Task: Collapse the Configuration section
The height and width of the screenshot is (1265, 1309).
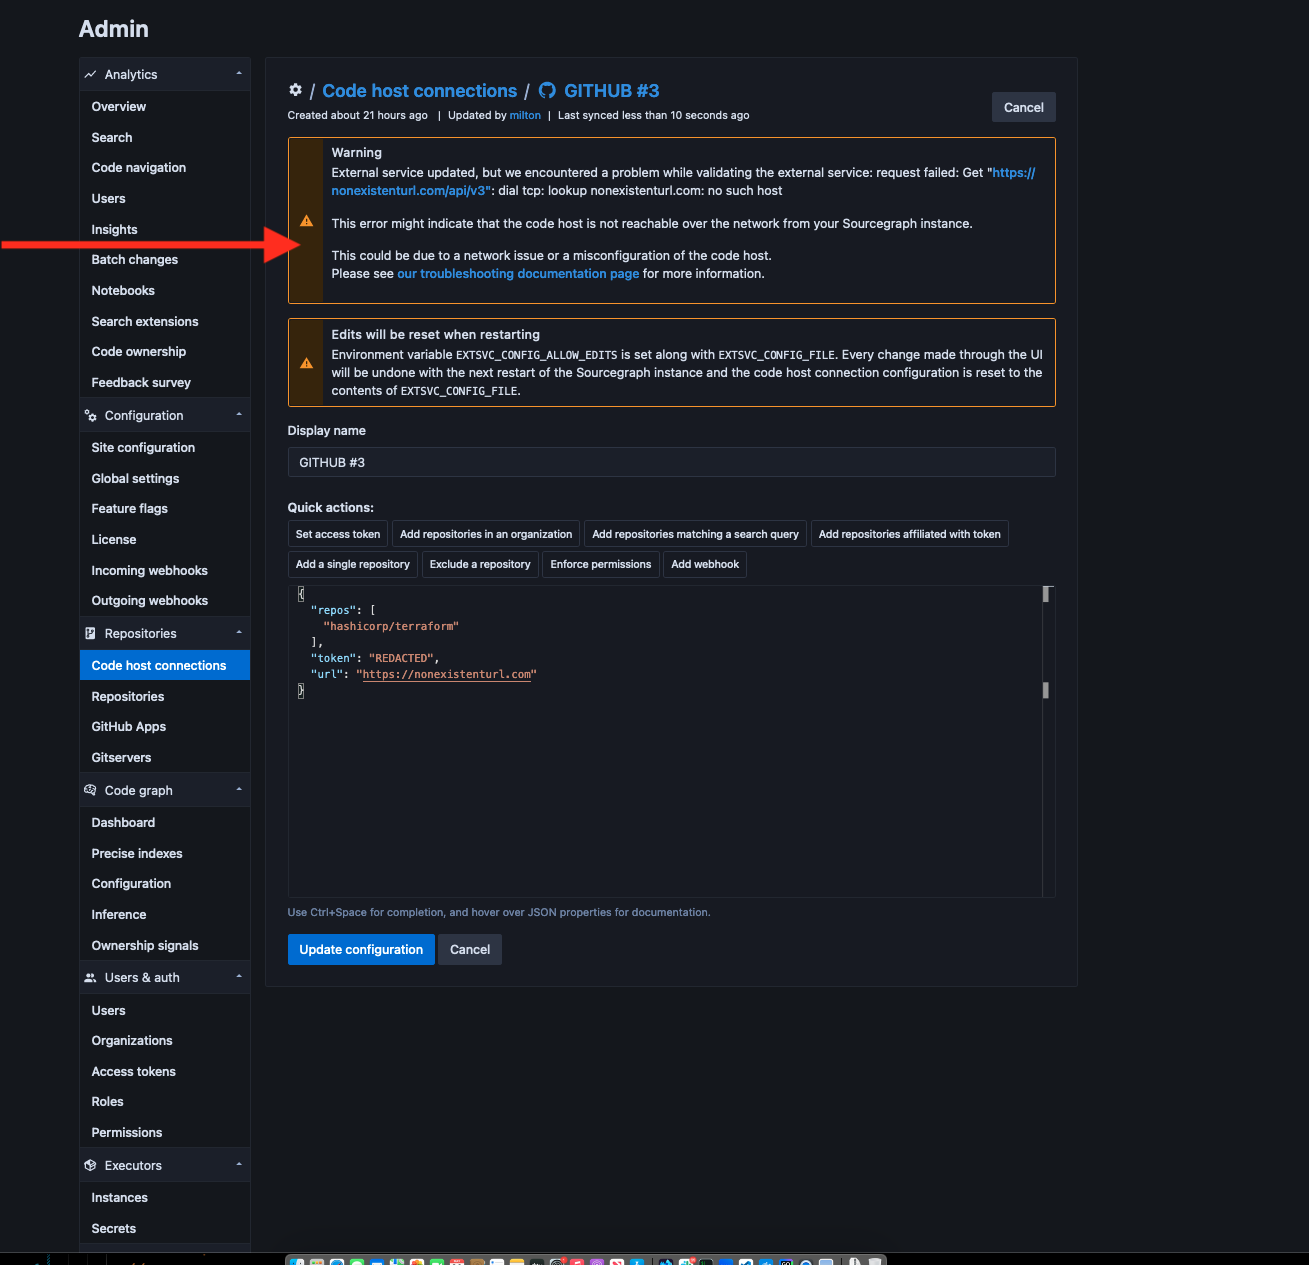Action: click(239, 415)
